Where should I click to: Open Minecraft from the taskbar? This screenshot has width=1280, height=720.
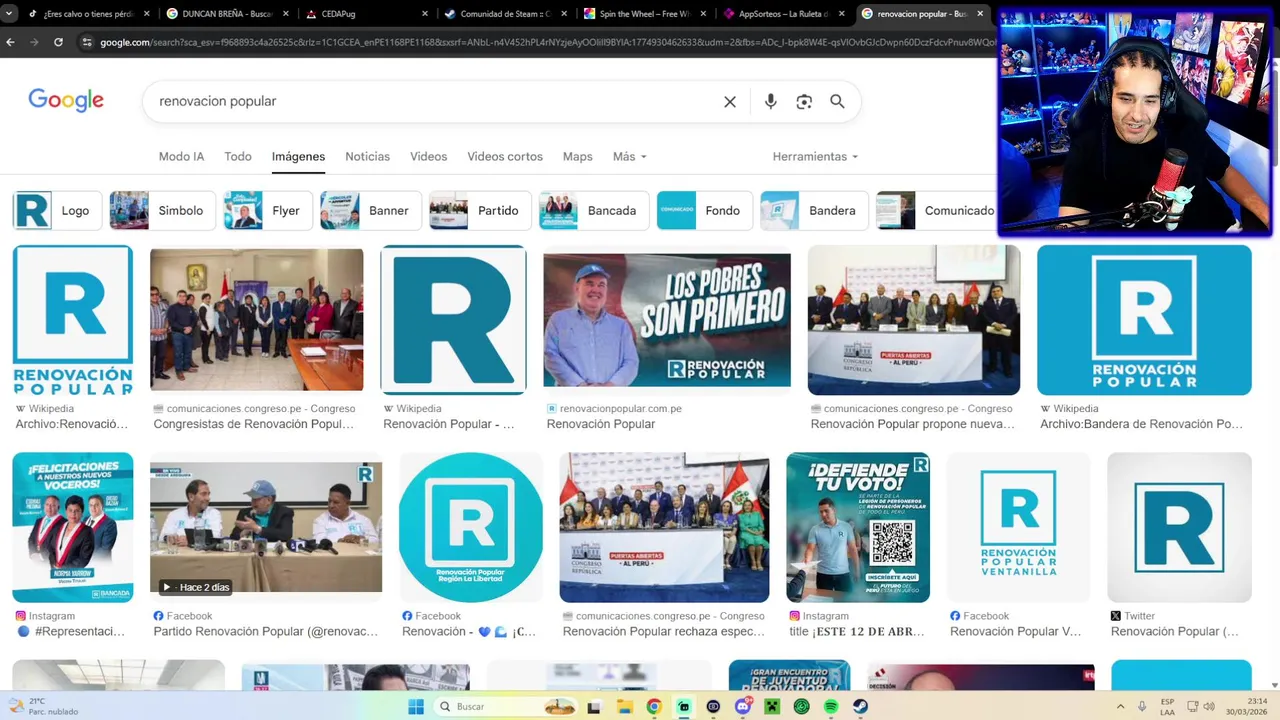pos(772,707)
